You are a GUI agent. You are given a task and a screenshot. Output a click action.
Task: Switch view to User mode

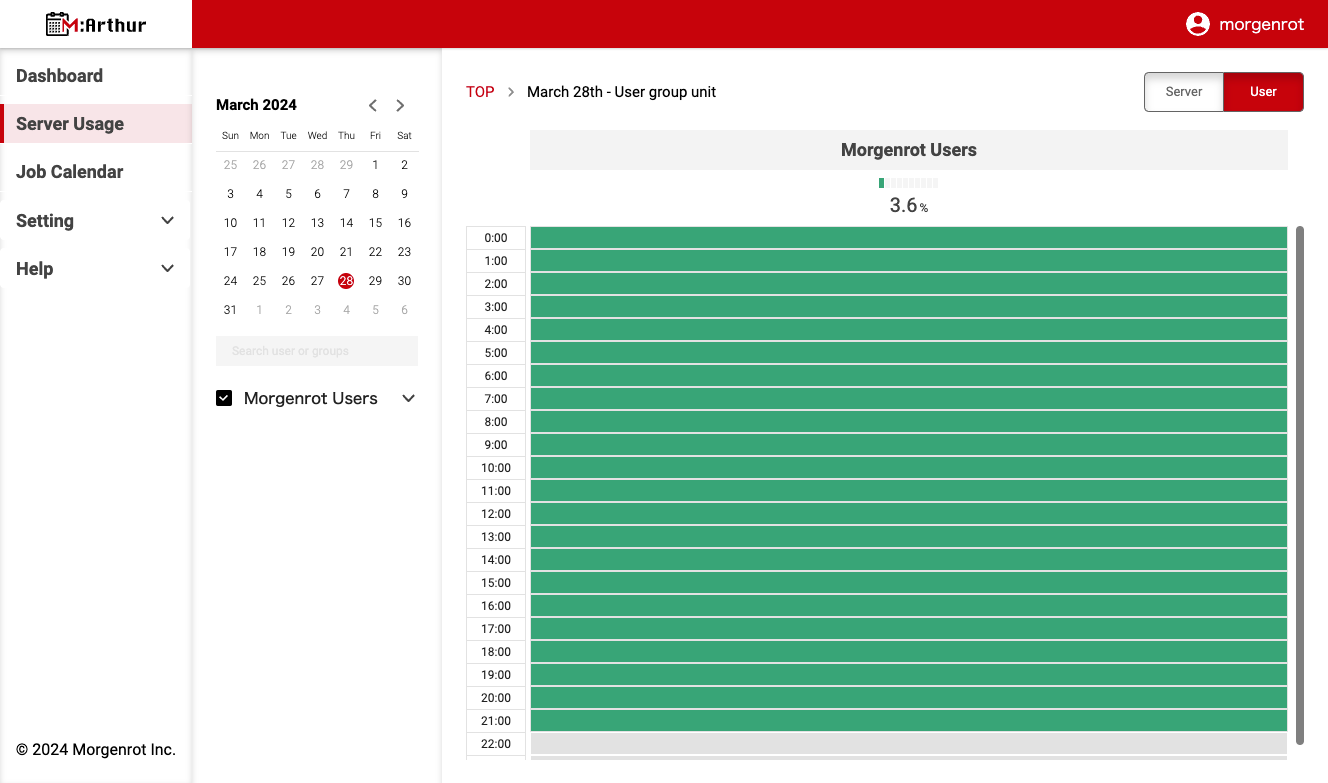click(1263, 92)
